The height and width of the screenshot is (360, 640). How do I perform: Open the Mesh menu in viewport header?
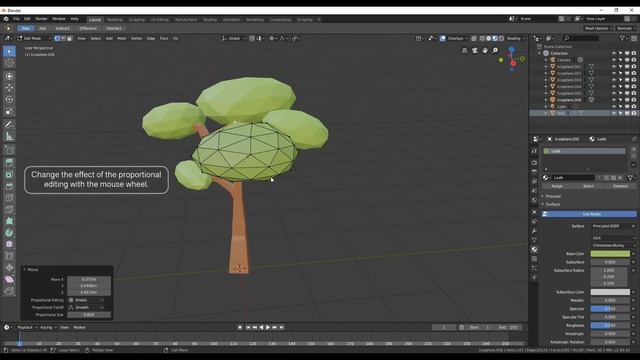click(x=122, y=38)
